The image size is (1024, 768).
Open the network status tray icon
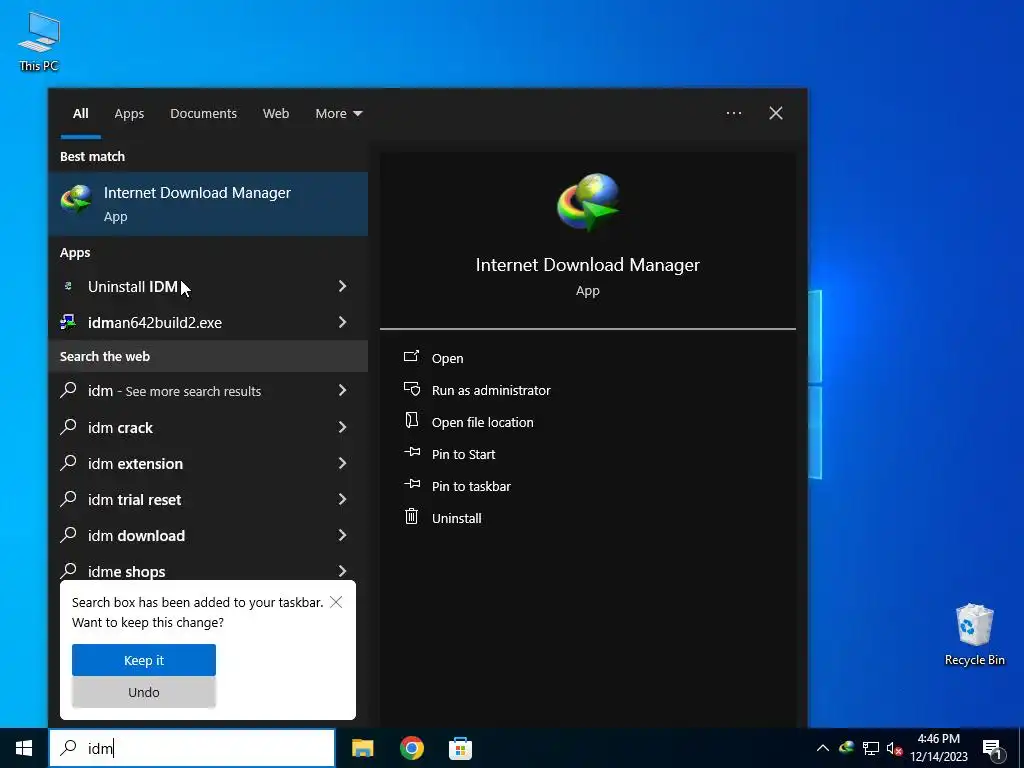tap(871, 748)
